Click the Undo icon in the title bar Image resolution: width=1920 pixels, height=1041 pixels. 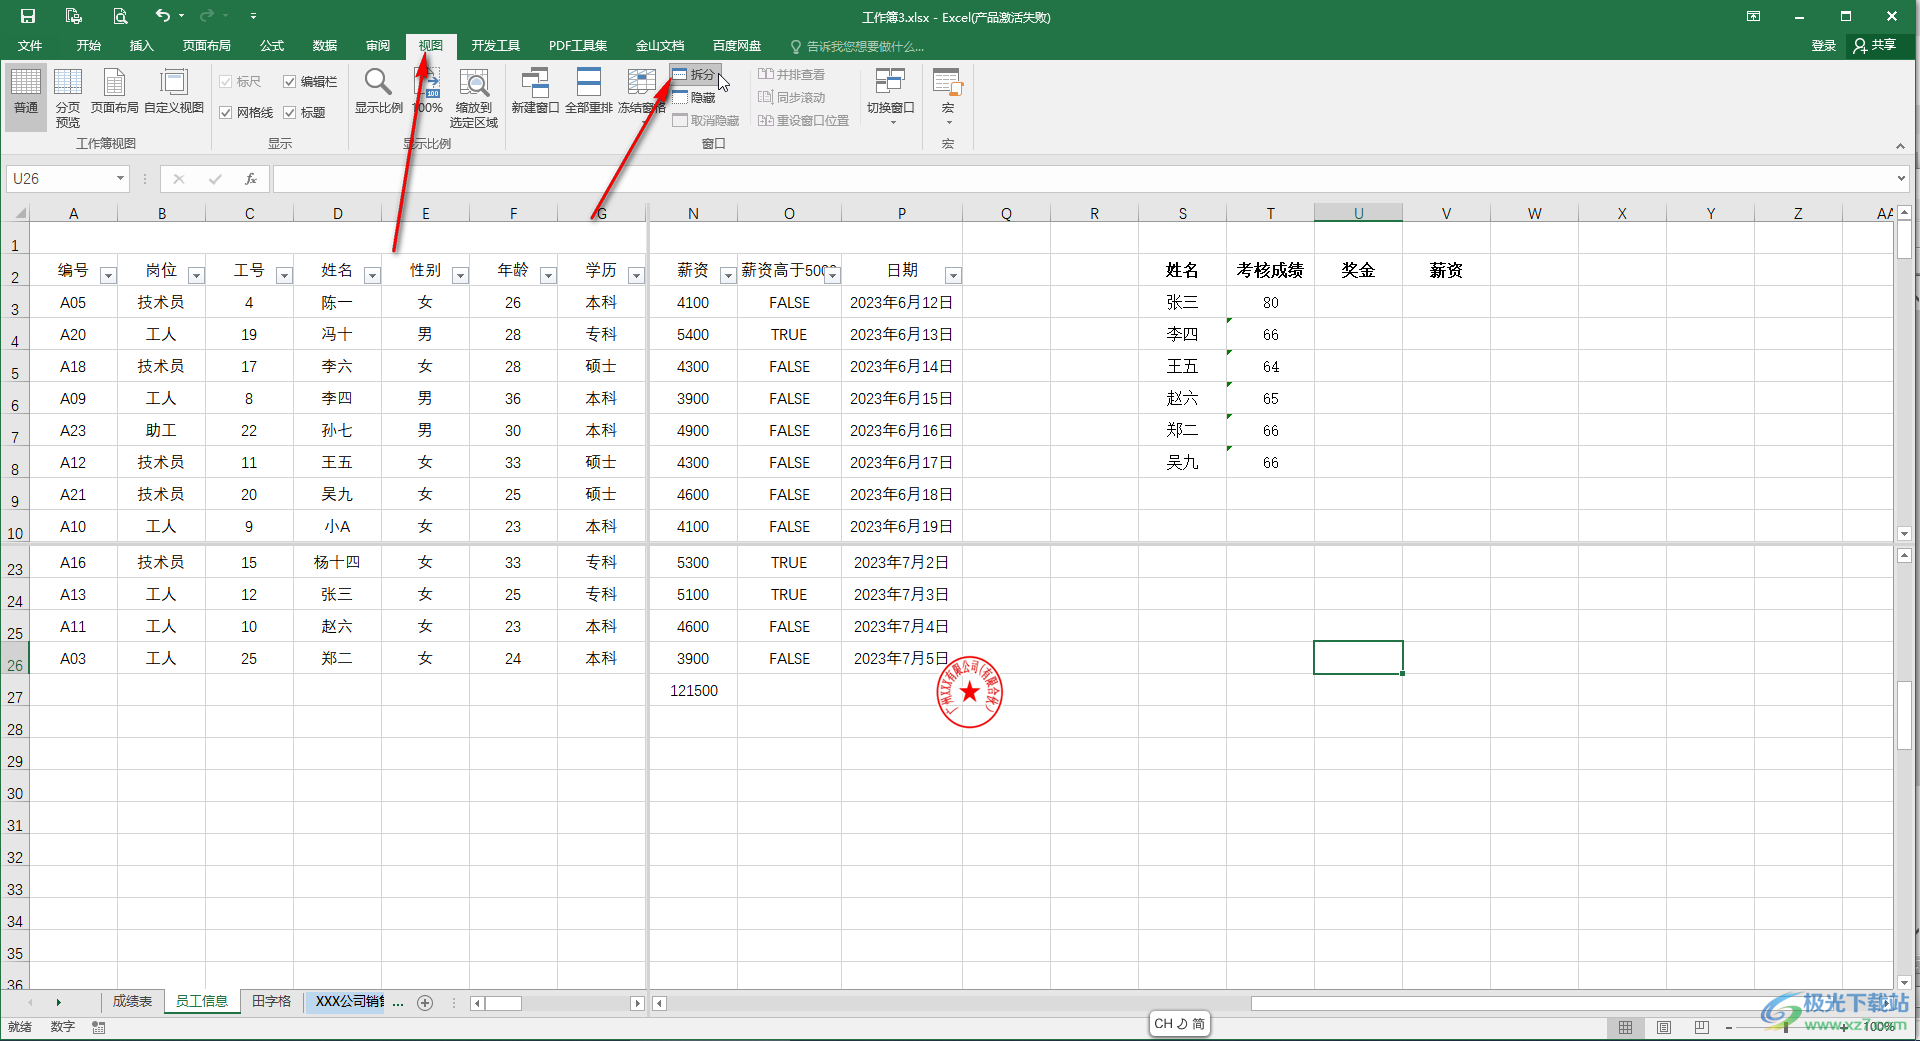click(x=163, y=16)
